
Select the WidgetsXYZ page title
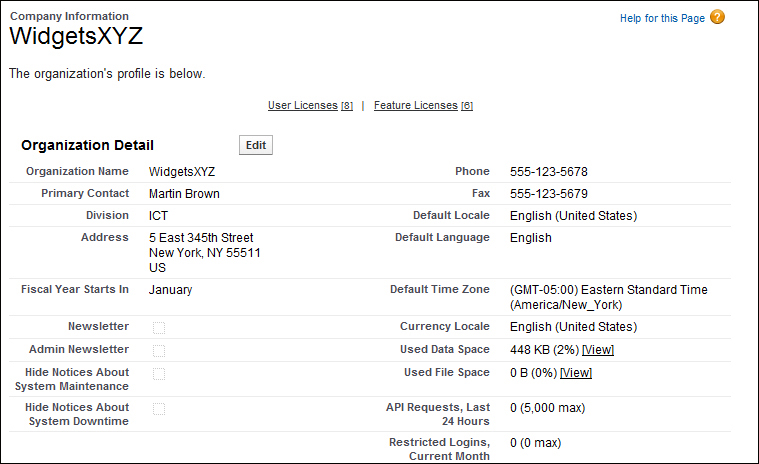tap(76, 36)
